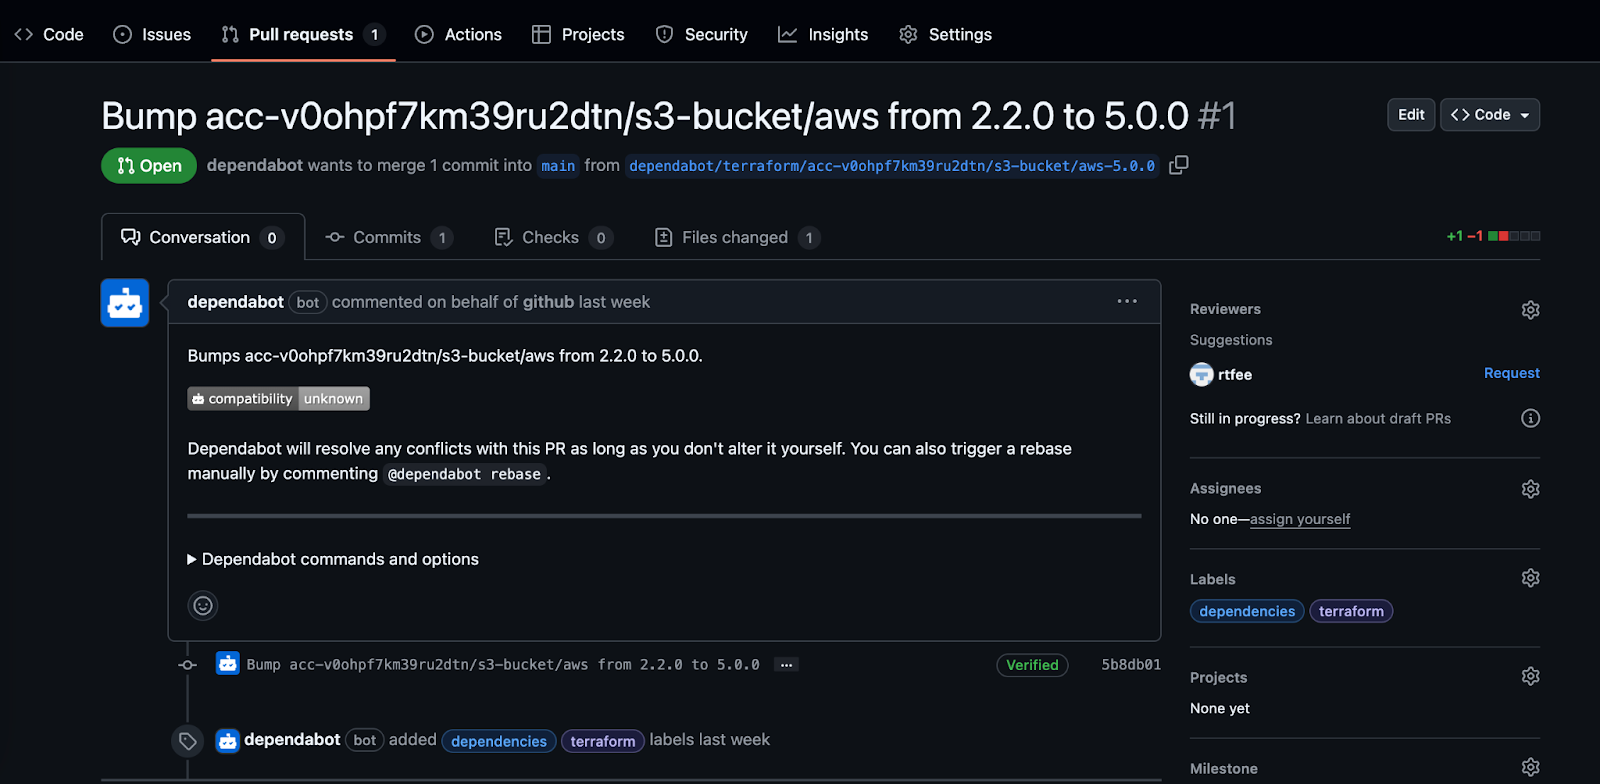Click the rtfee avatar image
Image resolution: width=1600 pixels, height=784 pixels.
click(1201, 374)
